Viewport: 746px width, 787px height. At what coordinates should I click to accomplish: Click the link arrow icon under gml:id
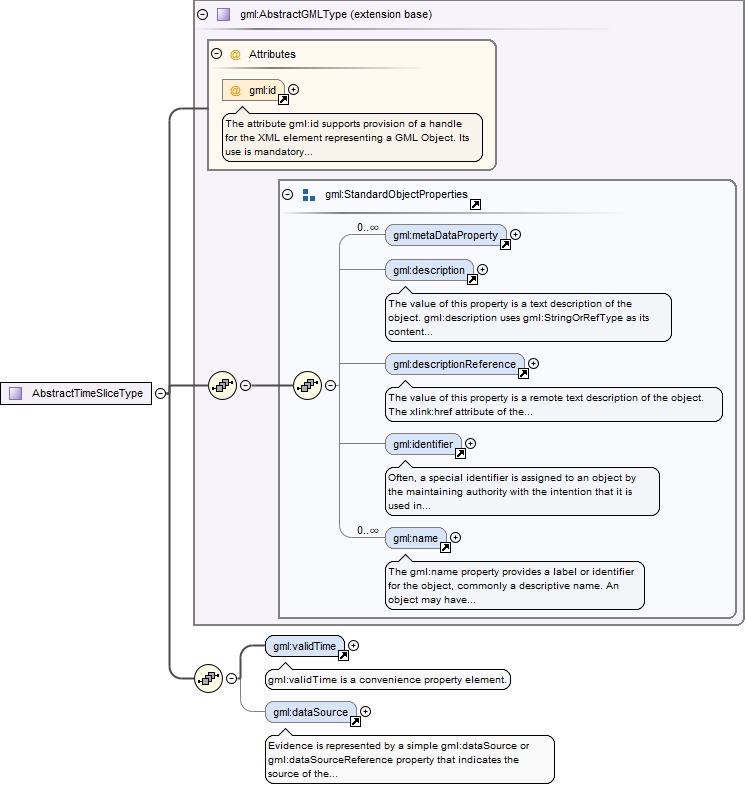coord(283,100)
